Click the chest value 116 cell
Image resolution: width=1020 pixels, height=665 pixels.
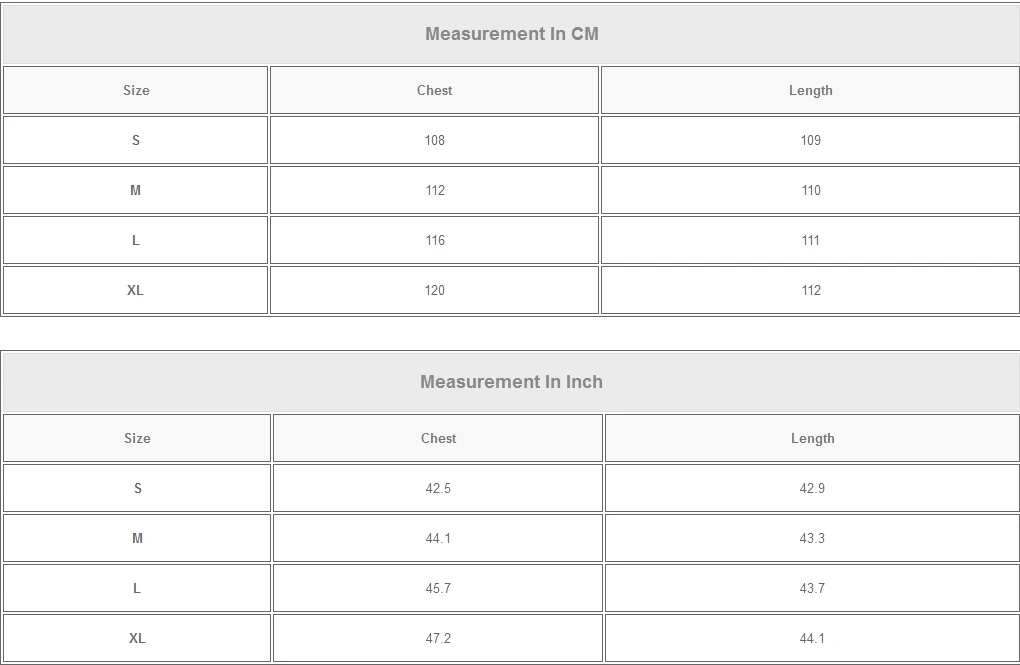(434, 240)
